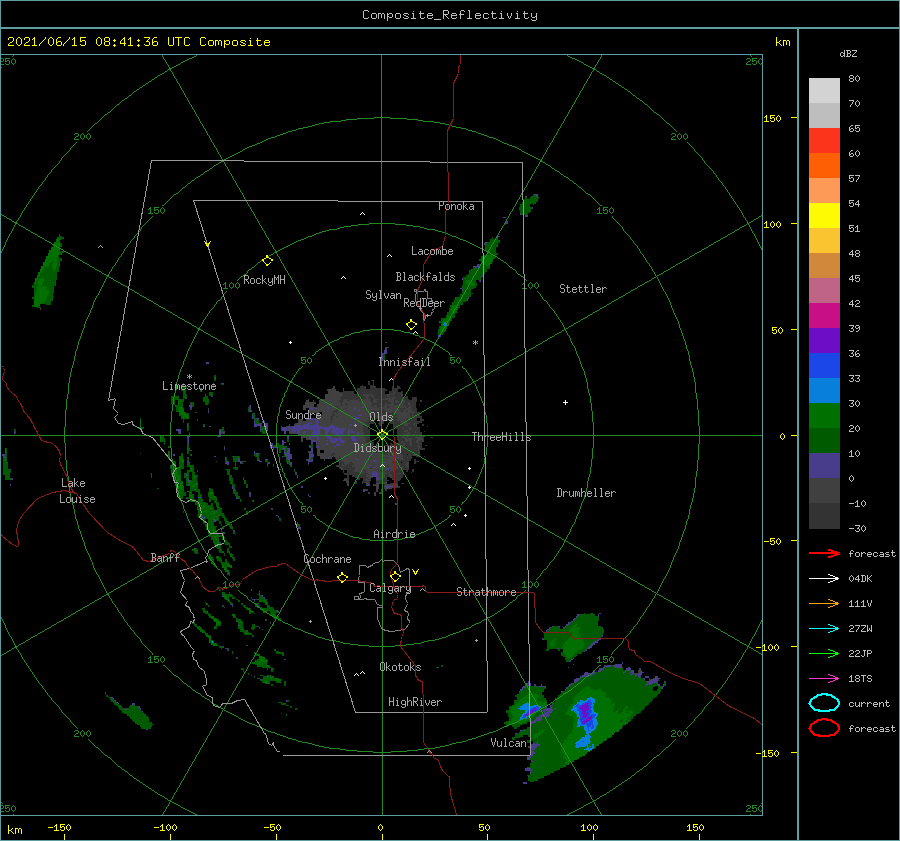Click the Didsbury town label
This screenshot has height=841, width=900.
pos(377,448)
